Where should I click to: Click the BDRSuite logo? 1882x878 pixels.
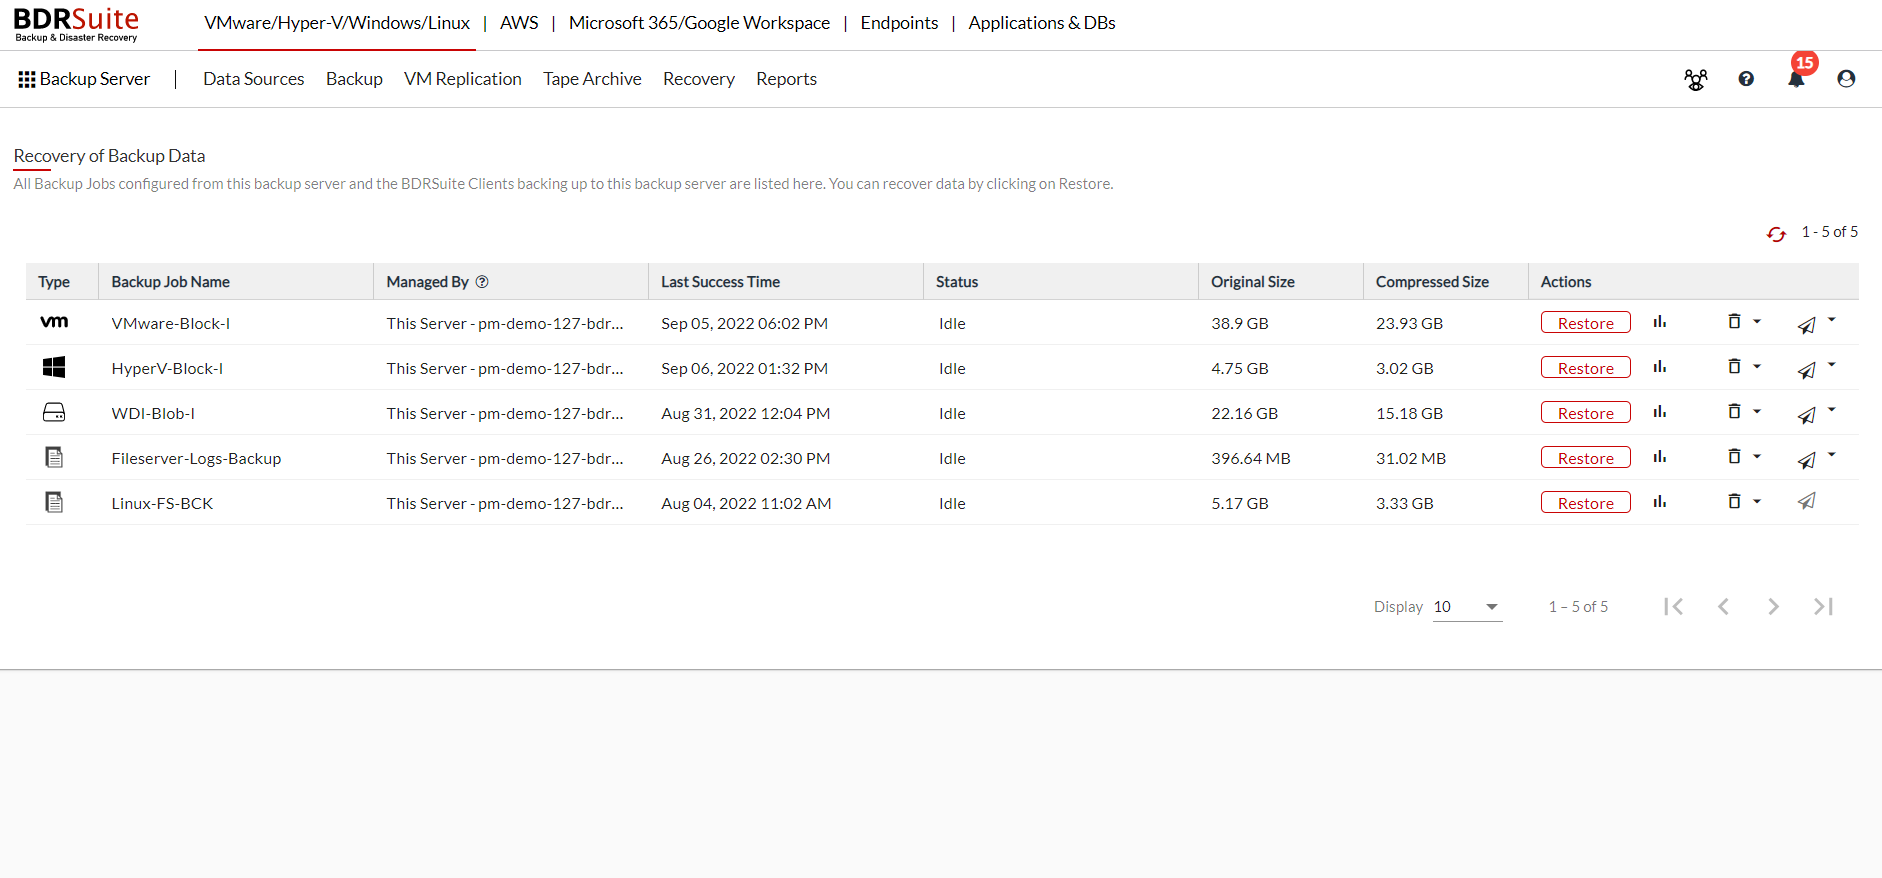click(x=76, y=25)
